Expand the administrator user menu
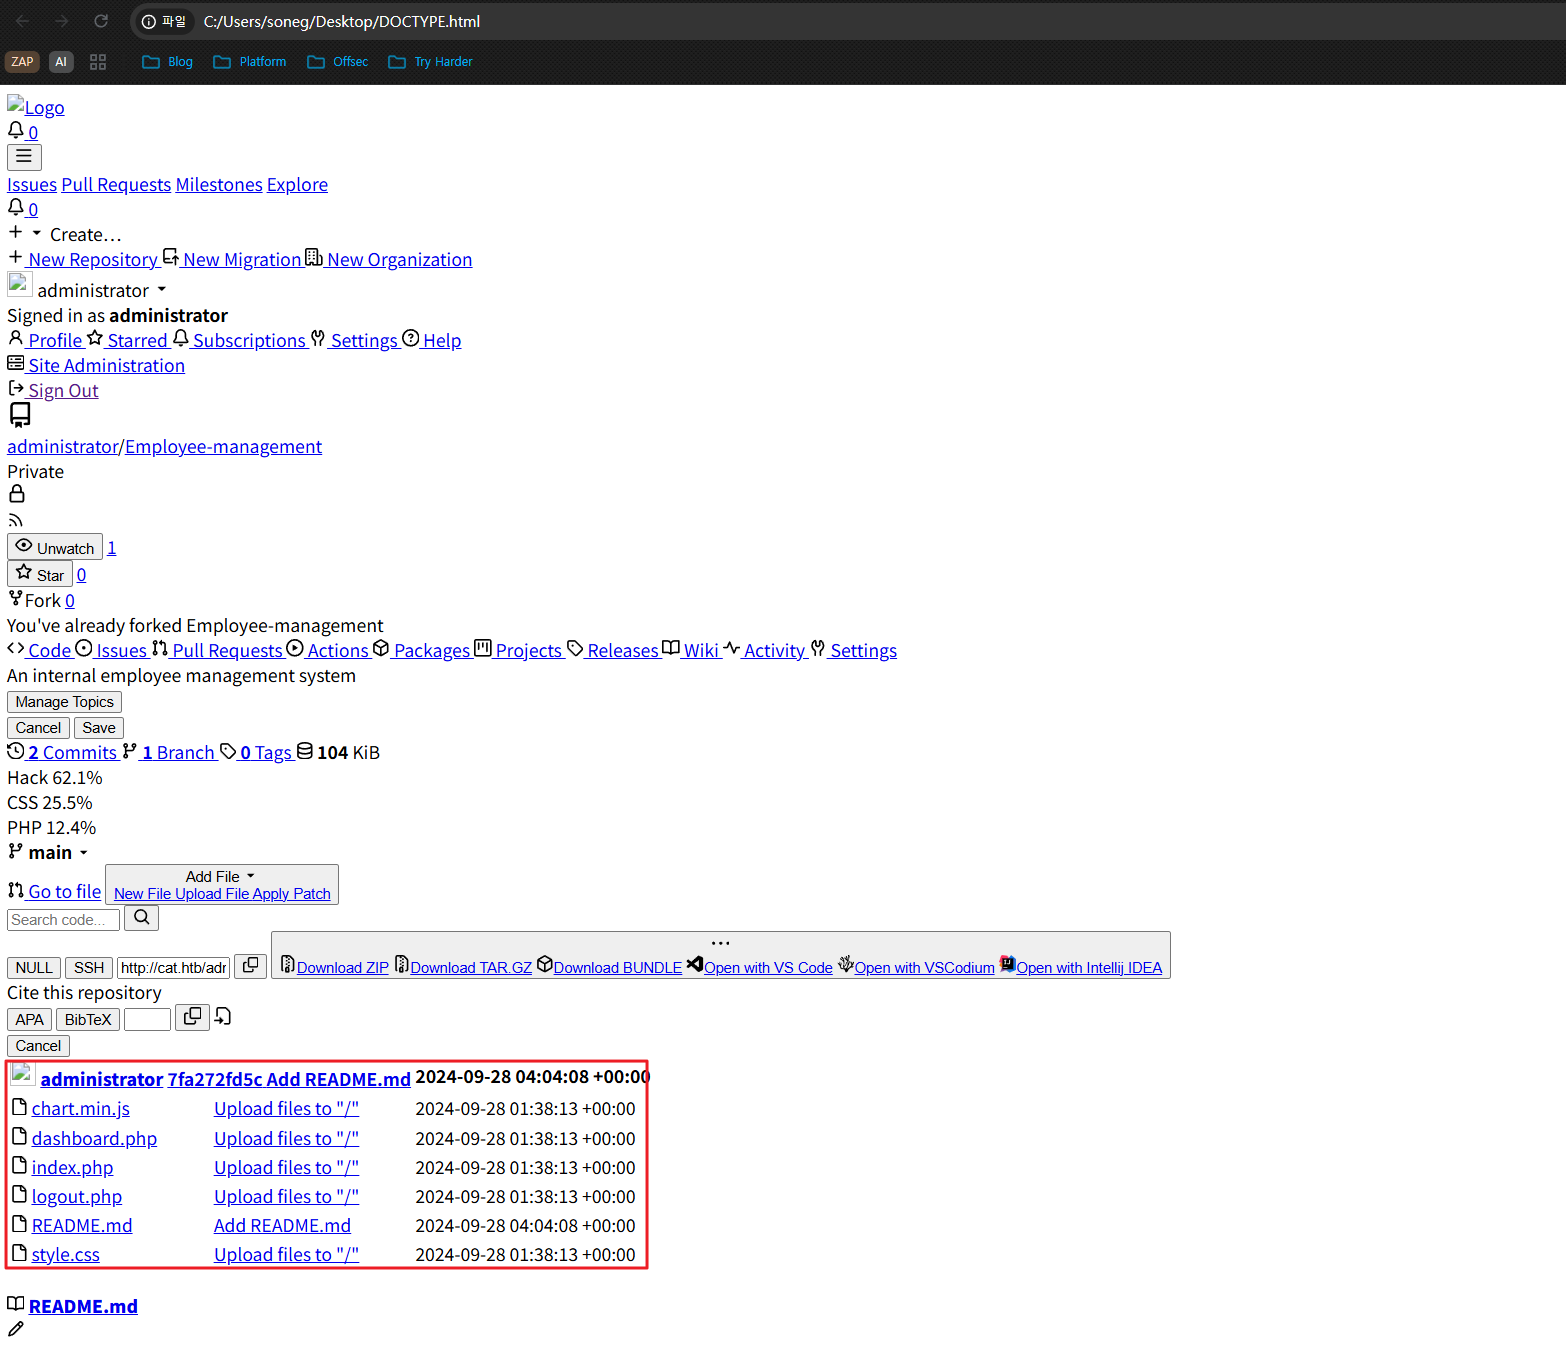1566x1371 pixels. [x=100, y=291]
